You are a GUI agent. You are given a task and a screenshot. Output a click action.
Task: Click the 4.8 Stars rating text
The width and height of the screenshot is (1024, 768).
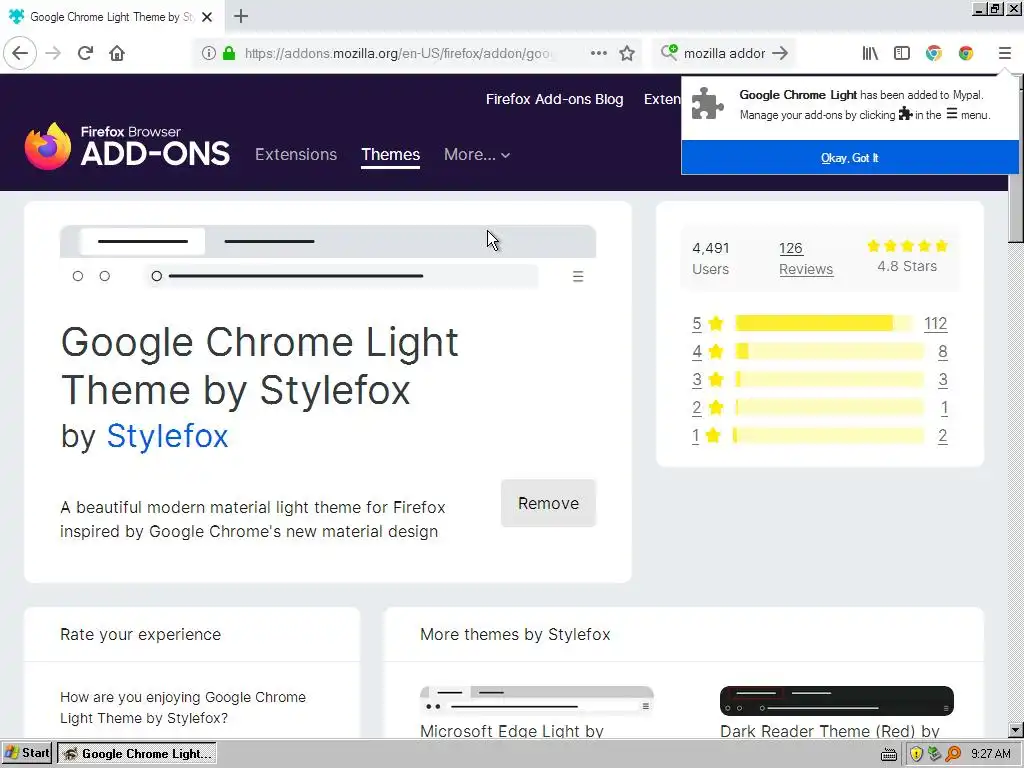907,266
